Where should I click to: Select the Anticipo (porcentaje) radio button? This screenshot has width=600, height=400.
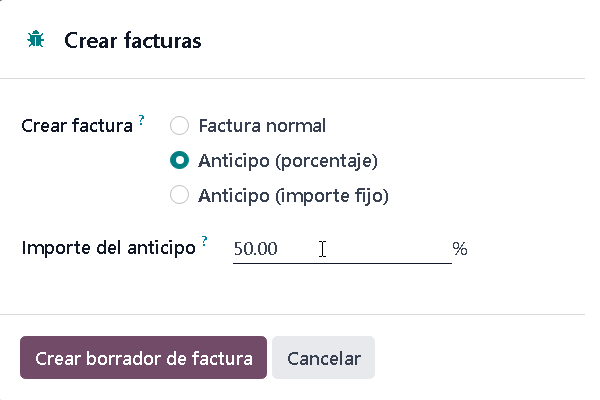(179, 160)
